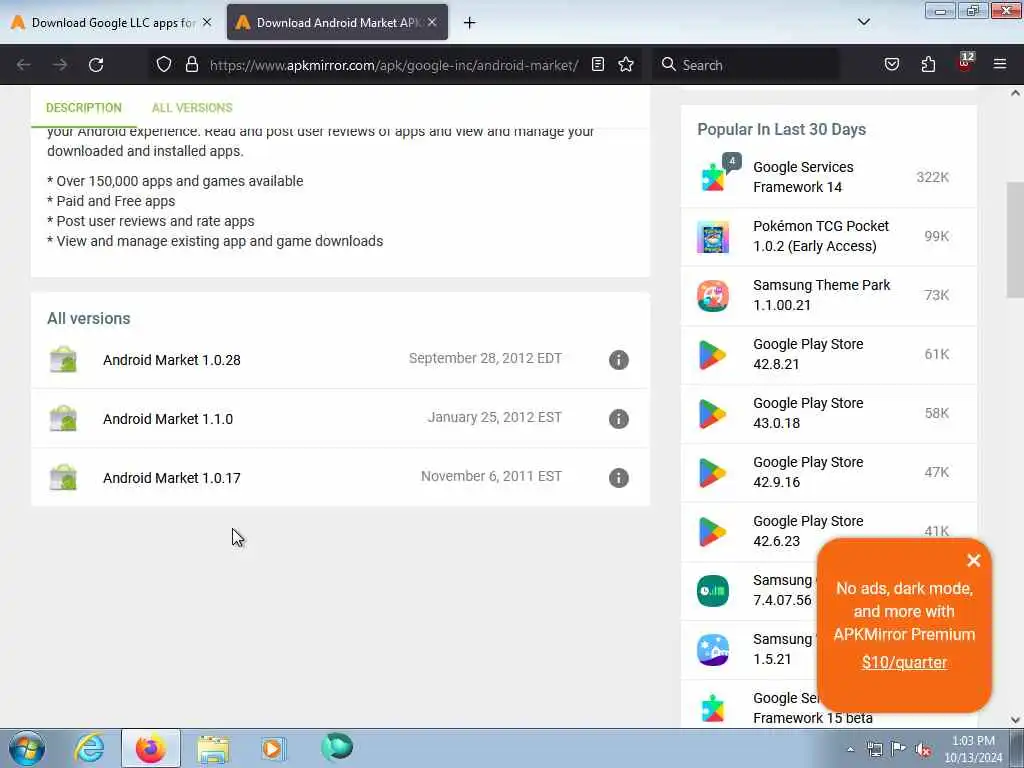1024x768 pixels.
Task: Click the taskbar clock showing 1:03 PM
Action: point(973,749)
